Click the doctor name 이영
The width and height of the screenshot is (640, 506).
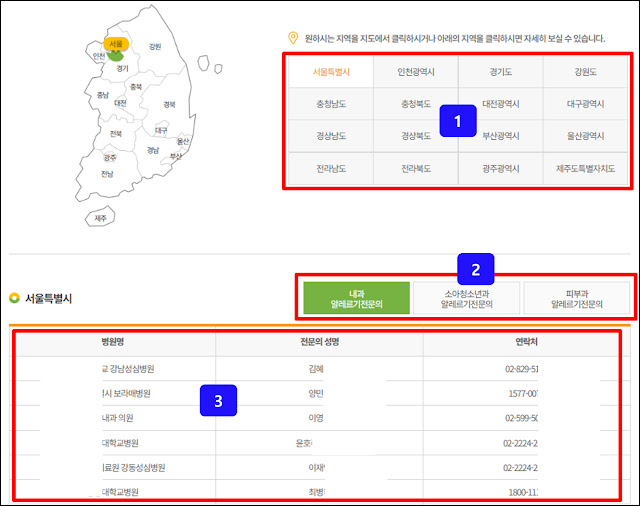point(316,418)
